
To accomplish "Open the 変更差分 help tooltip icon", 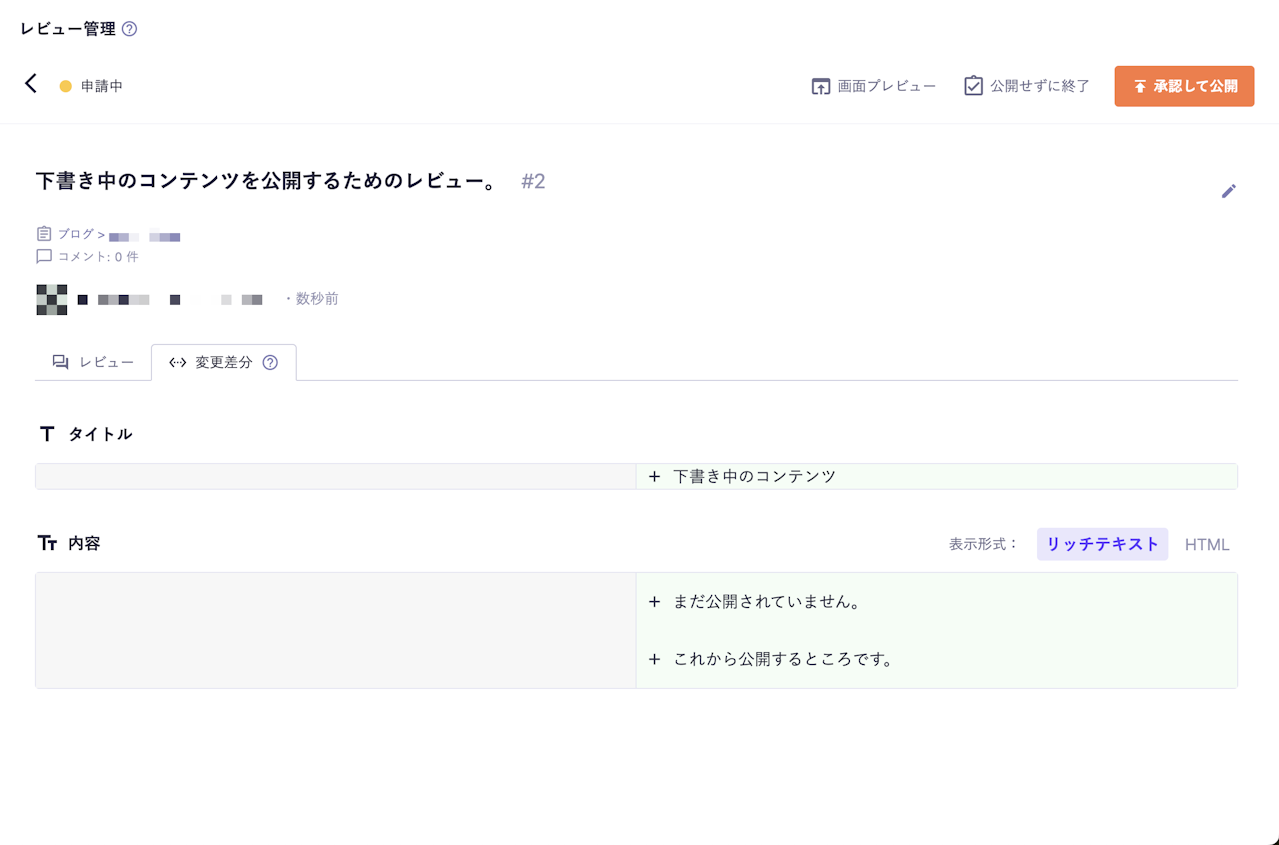I will tap(268, 362).
